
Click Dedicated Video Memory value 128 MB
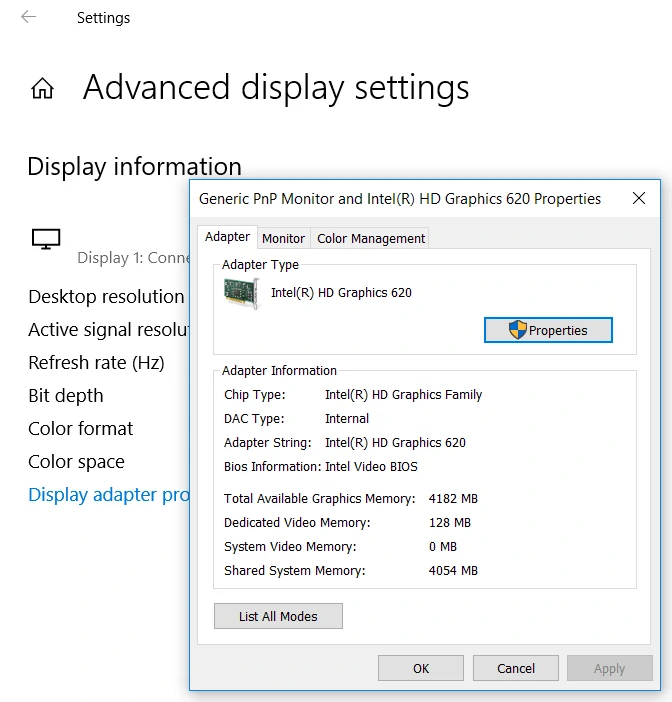coord(450,522)
